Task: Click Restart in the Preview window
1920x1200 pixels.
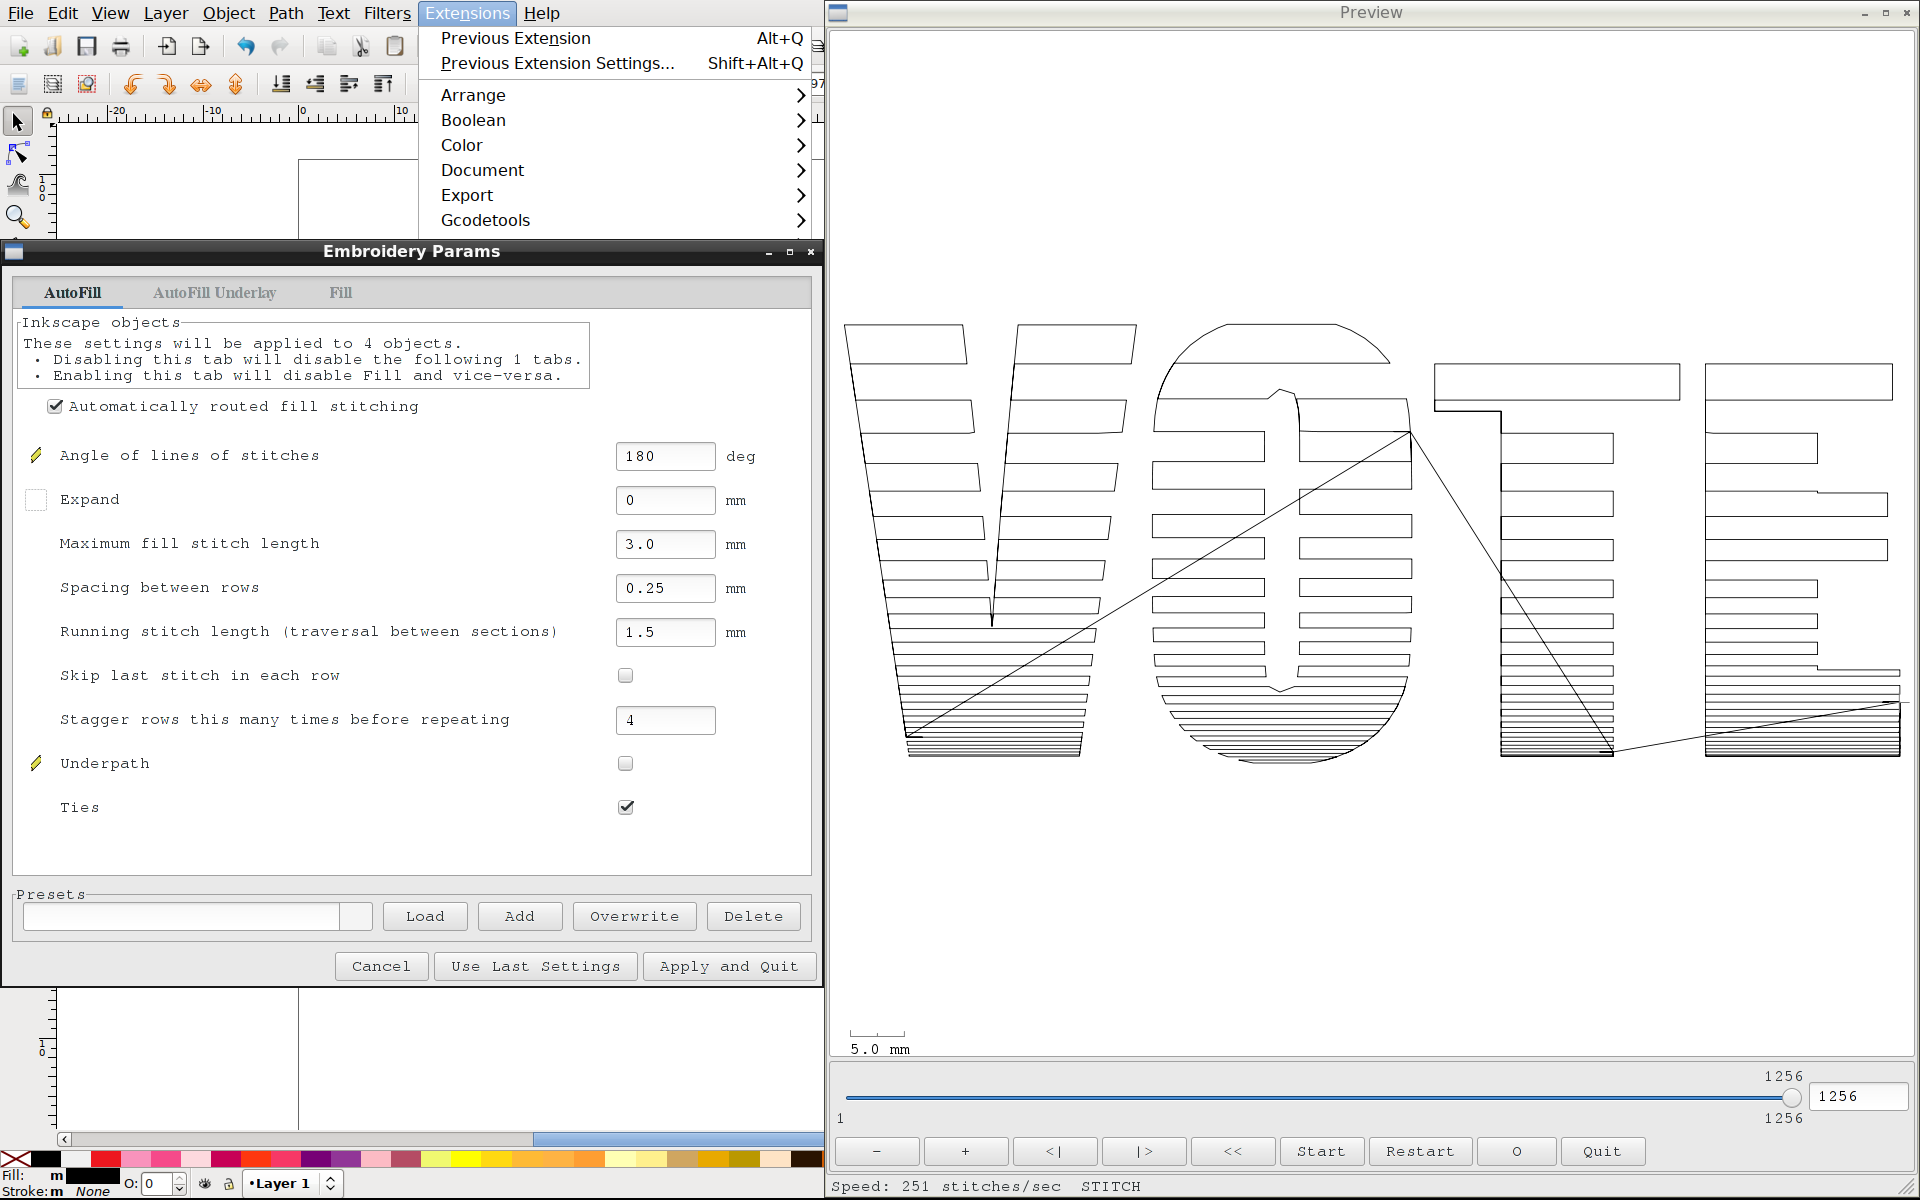Action: pos(1420,1152)
